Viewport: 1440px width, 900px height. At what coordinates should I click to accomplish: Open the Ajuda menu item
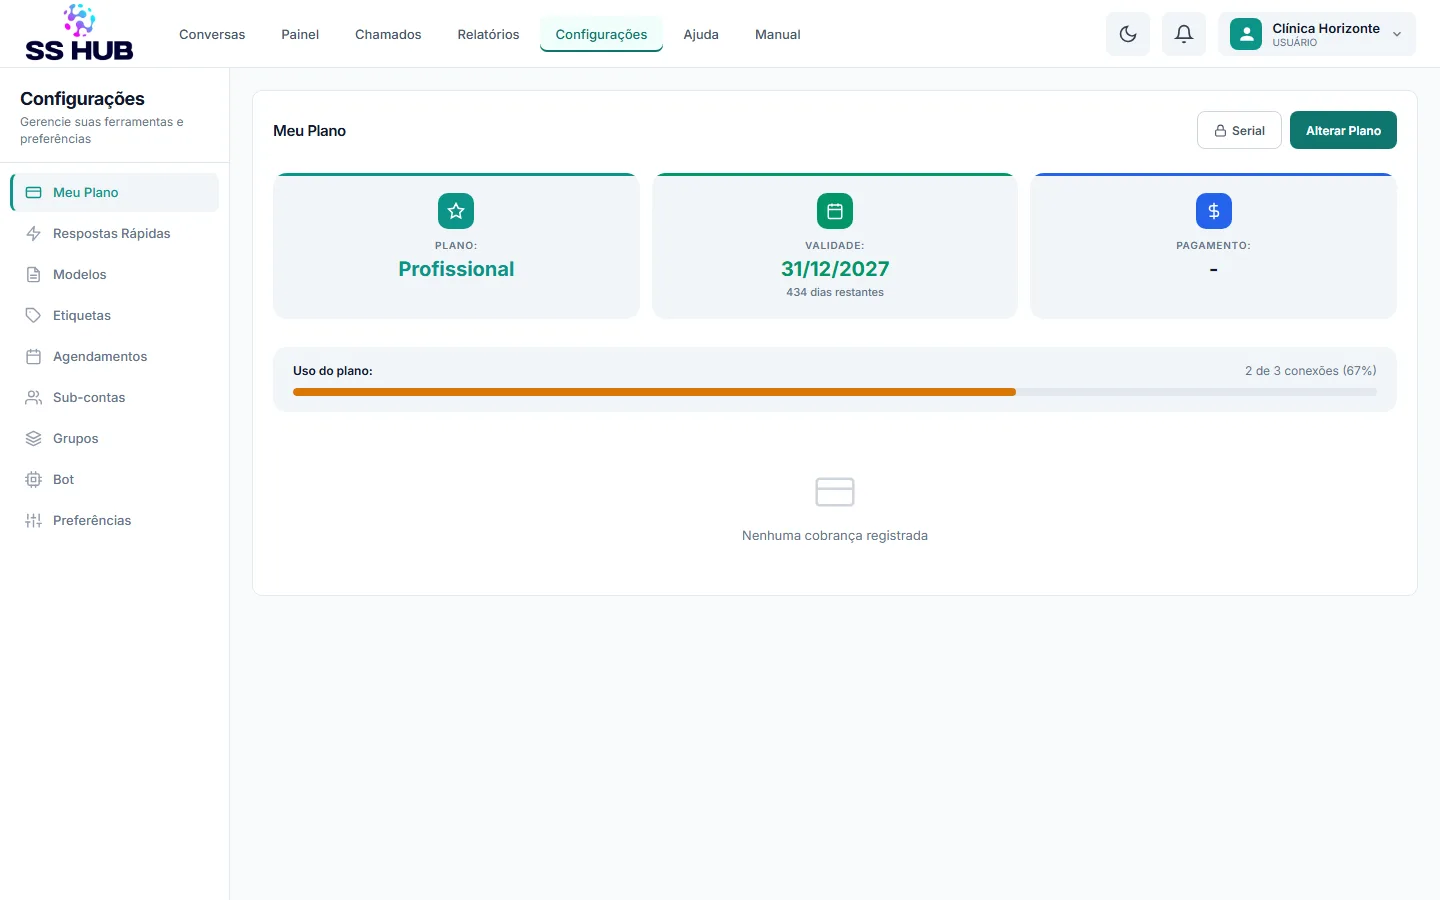701,34
